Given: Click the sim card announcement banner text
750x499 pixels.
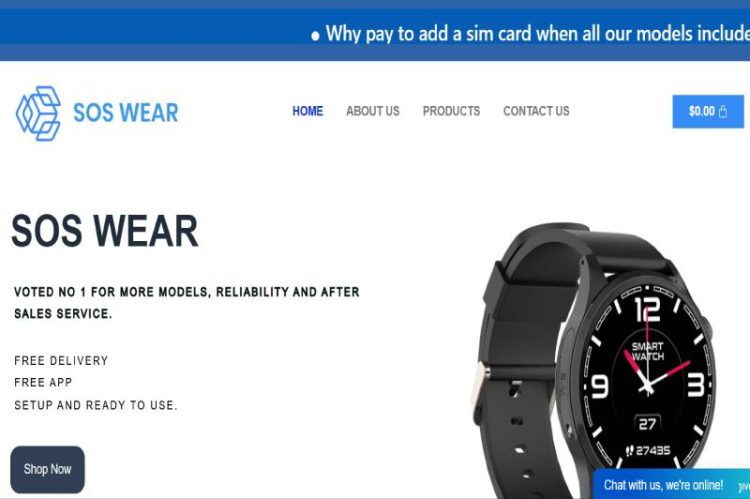Looking at the screenshot, I should pyautogui.click(x=537, y=34).
